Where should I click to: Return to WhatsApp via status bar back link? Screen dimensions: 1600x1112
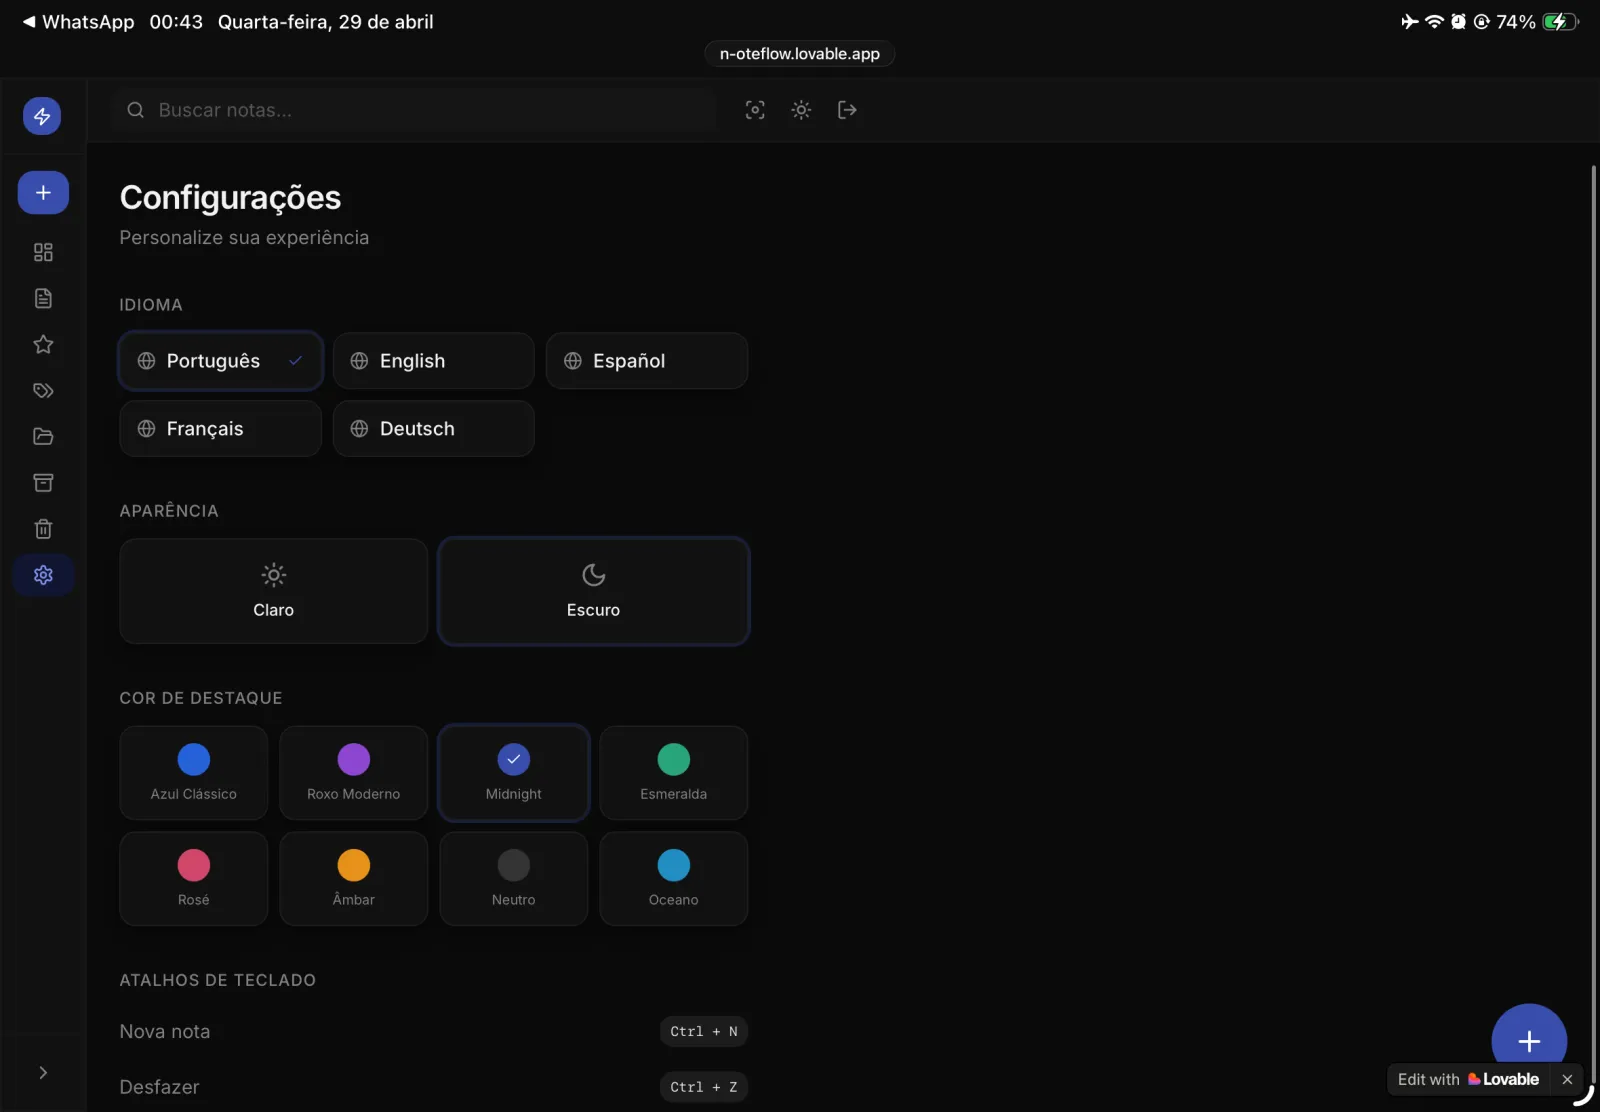(78, 22)
